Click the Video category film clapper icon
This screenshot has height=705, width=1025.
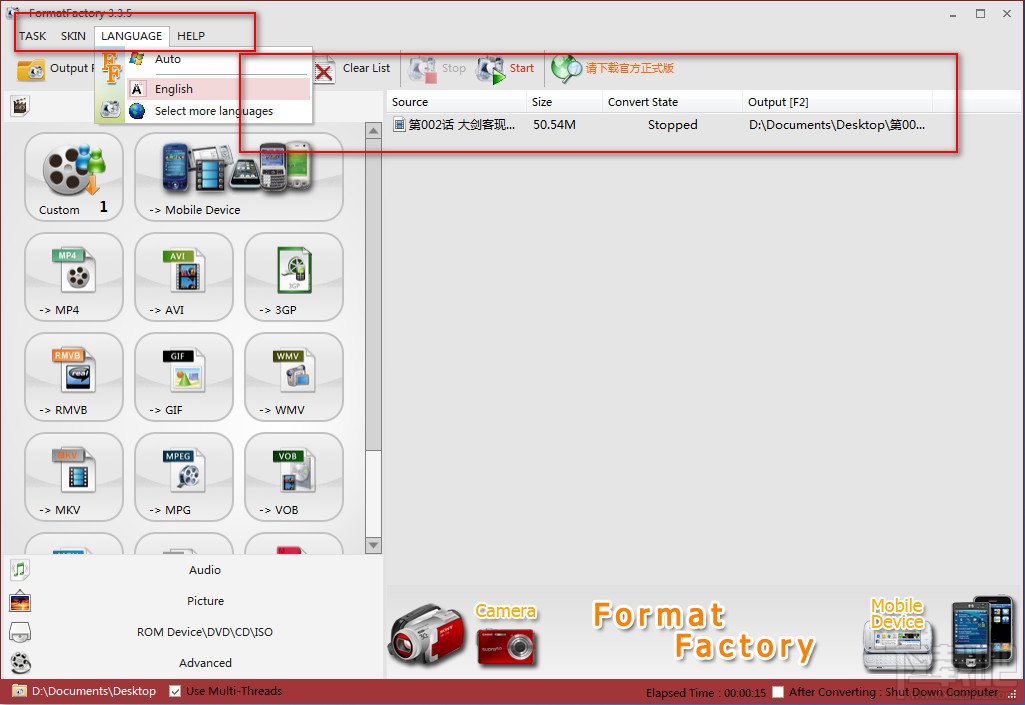point(20,105)
